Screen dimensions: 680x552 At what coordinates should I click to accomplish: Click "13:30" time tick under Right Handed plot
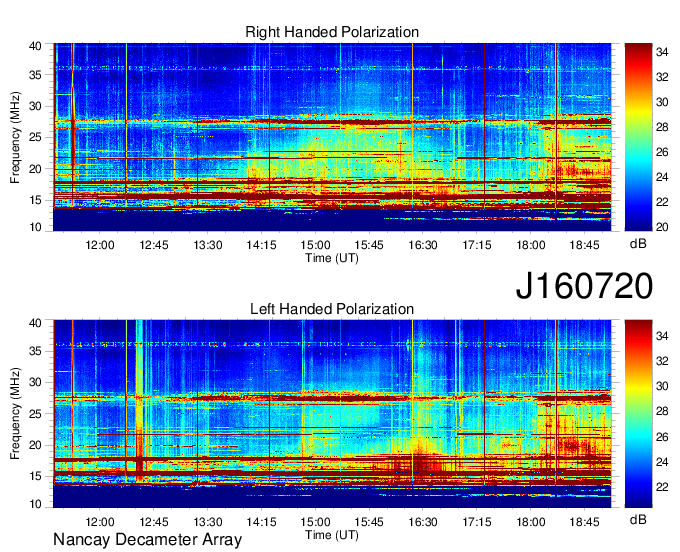pyautogui.click(x=208, y=245)
